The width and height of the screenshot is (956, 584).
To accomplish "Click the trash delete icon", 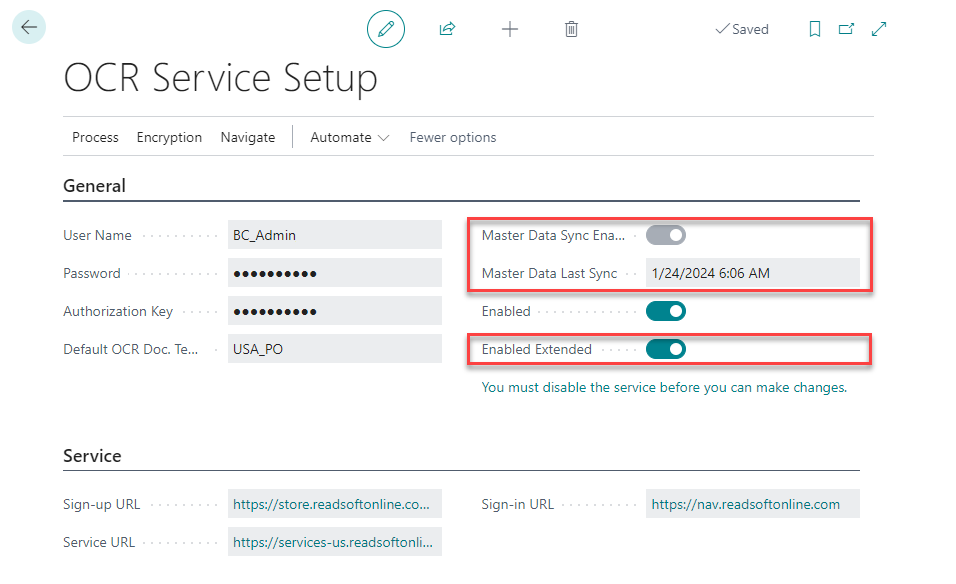I will click(x=571, y=29).
